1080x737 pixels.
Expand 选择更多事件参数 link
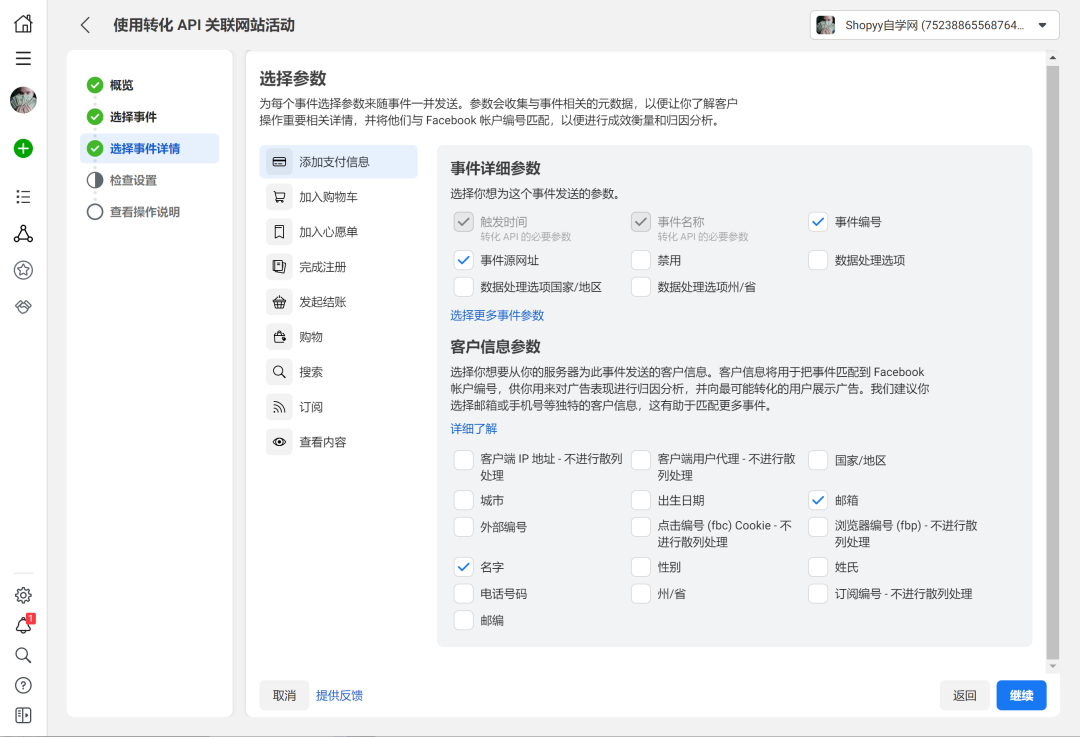pos(497,315)
